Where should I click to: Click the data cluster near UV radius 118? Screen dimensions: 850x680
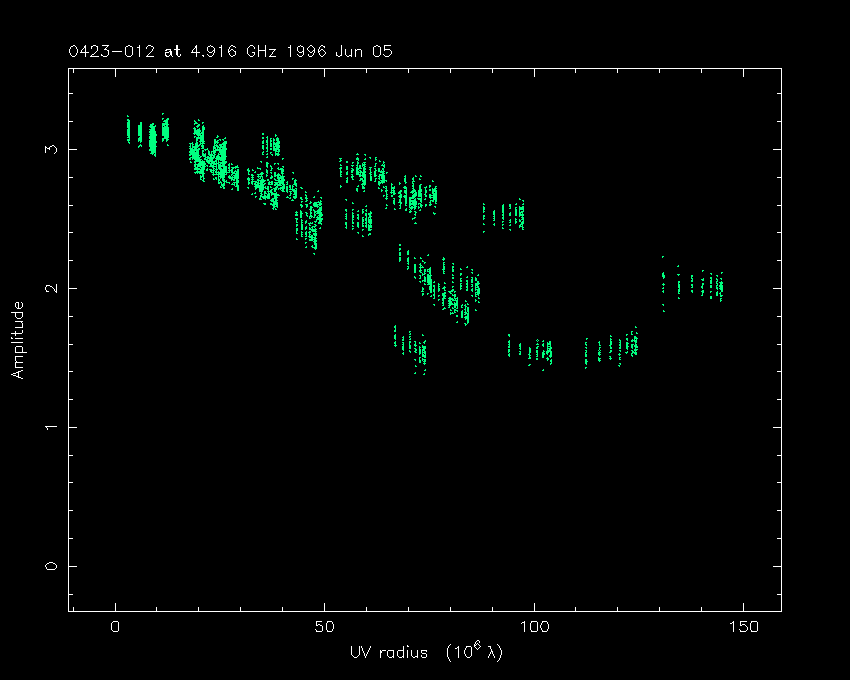[x=611, y=348]
